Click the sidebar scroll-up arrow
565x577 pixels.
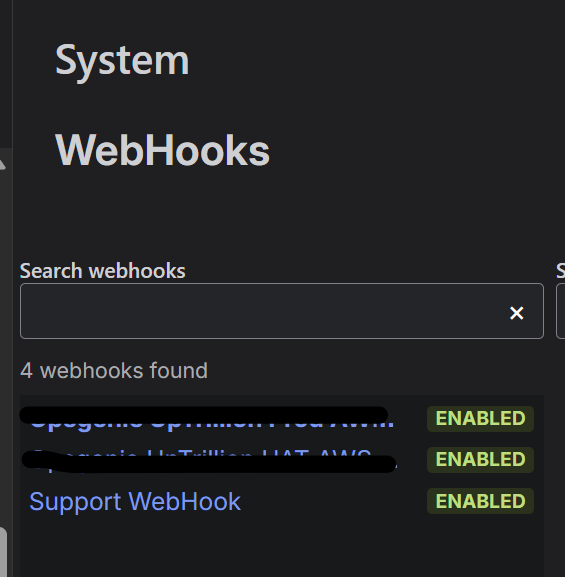[x=3, y=164]
